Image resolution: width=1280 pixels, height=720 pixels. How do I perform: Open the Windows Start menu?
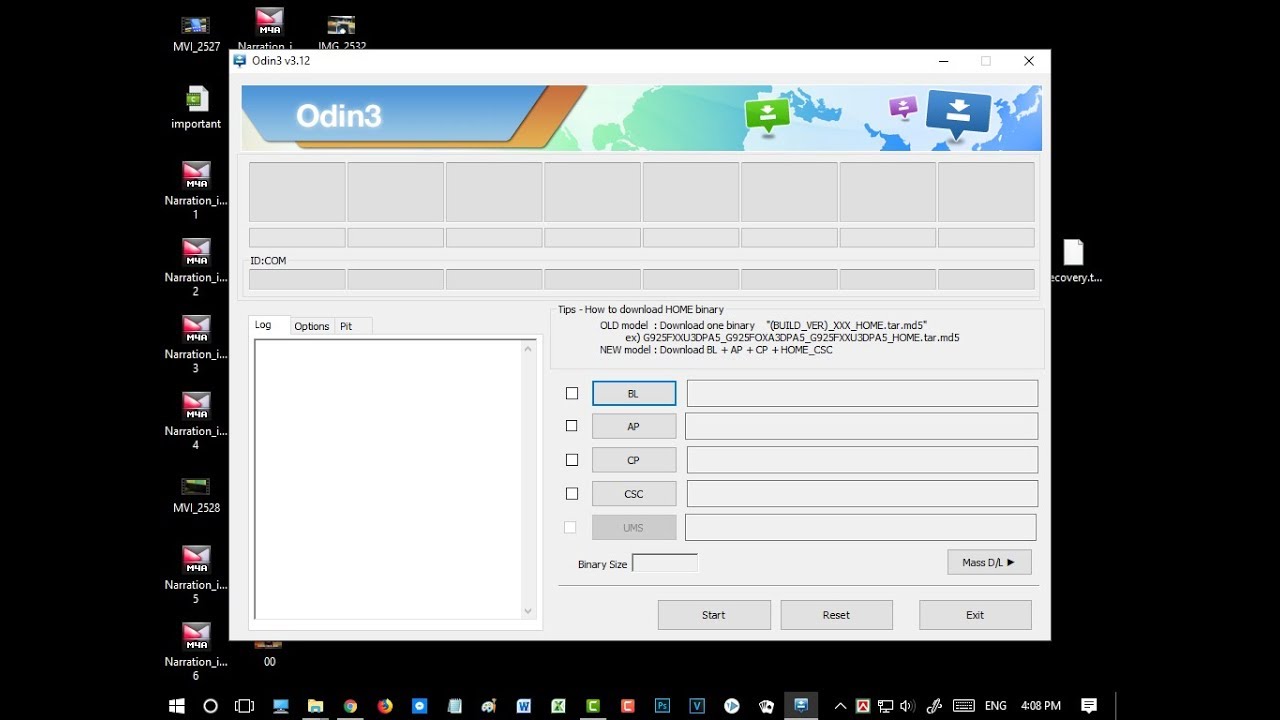[x=177, y=705]
